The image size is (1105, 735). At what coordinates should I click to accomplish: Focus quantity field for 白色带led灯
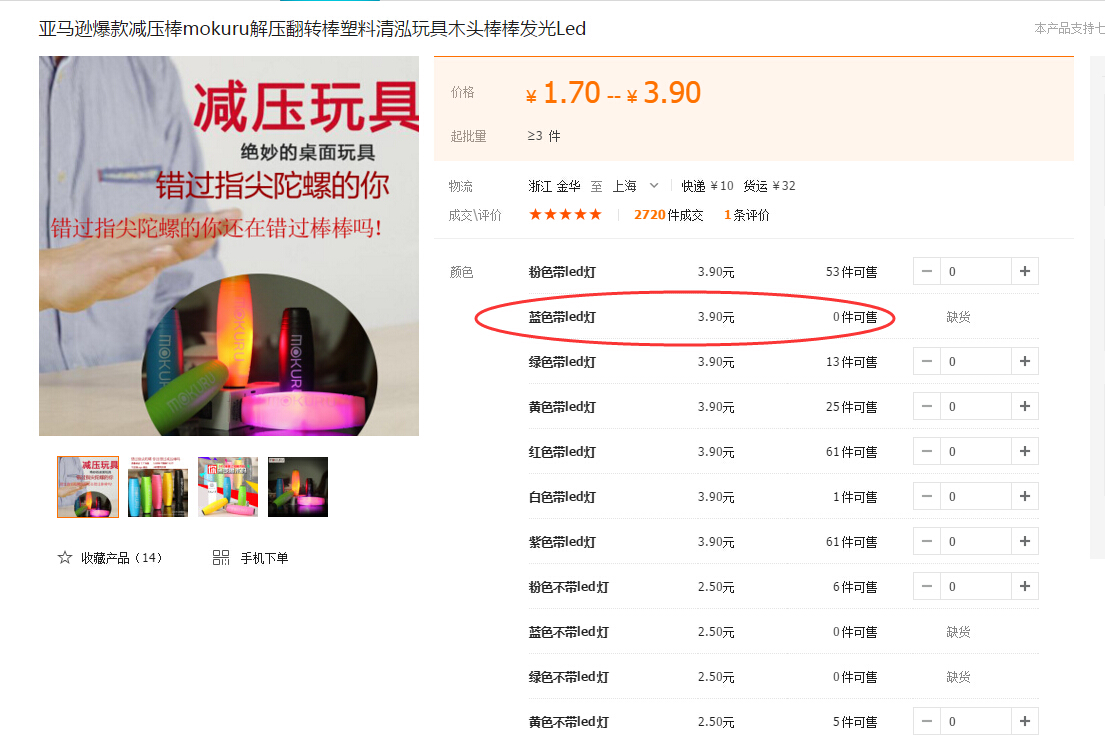[976, 497]
